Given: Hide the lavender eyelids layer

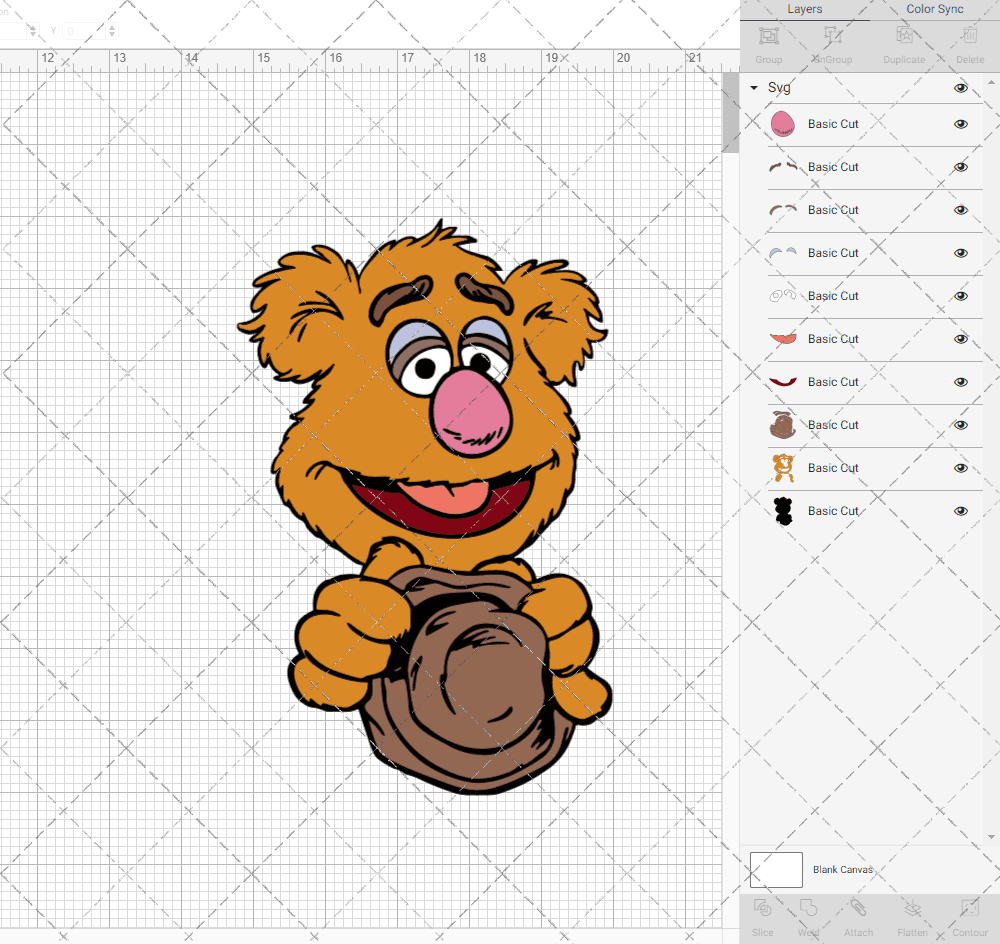Looking at the screenshot, I should (960, 253).
